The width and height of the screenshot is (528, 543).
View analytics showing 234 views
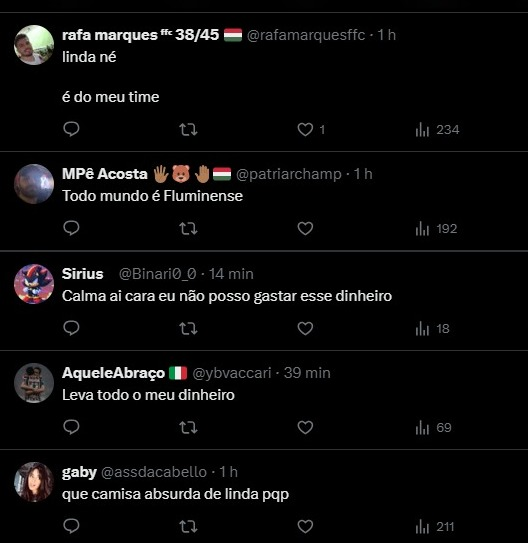437,130
